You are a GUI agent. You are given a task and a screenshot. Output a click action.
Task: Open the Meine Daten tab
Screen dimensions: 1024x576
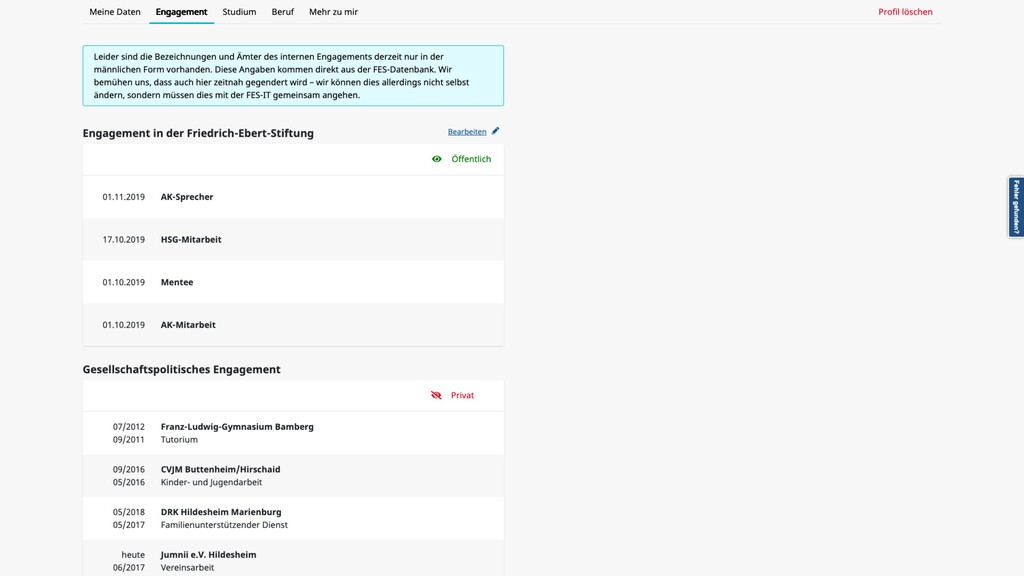[x=115, y=12]
